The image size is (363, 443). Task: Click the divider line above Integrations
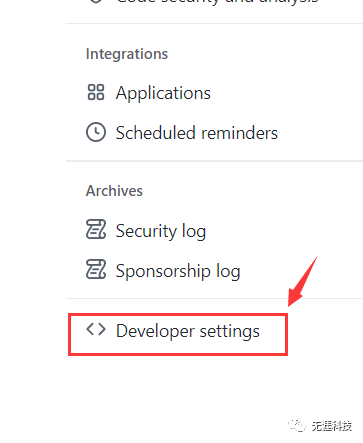pos(214,24)
